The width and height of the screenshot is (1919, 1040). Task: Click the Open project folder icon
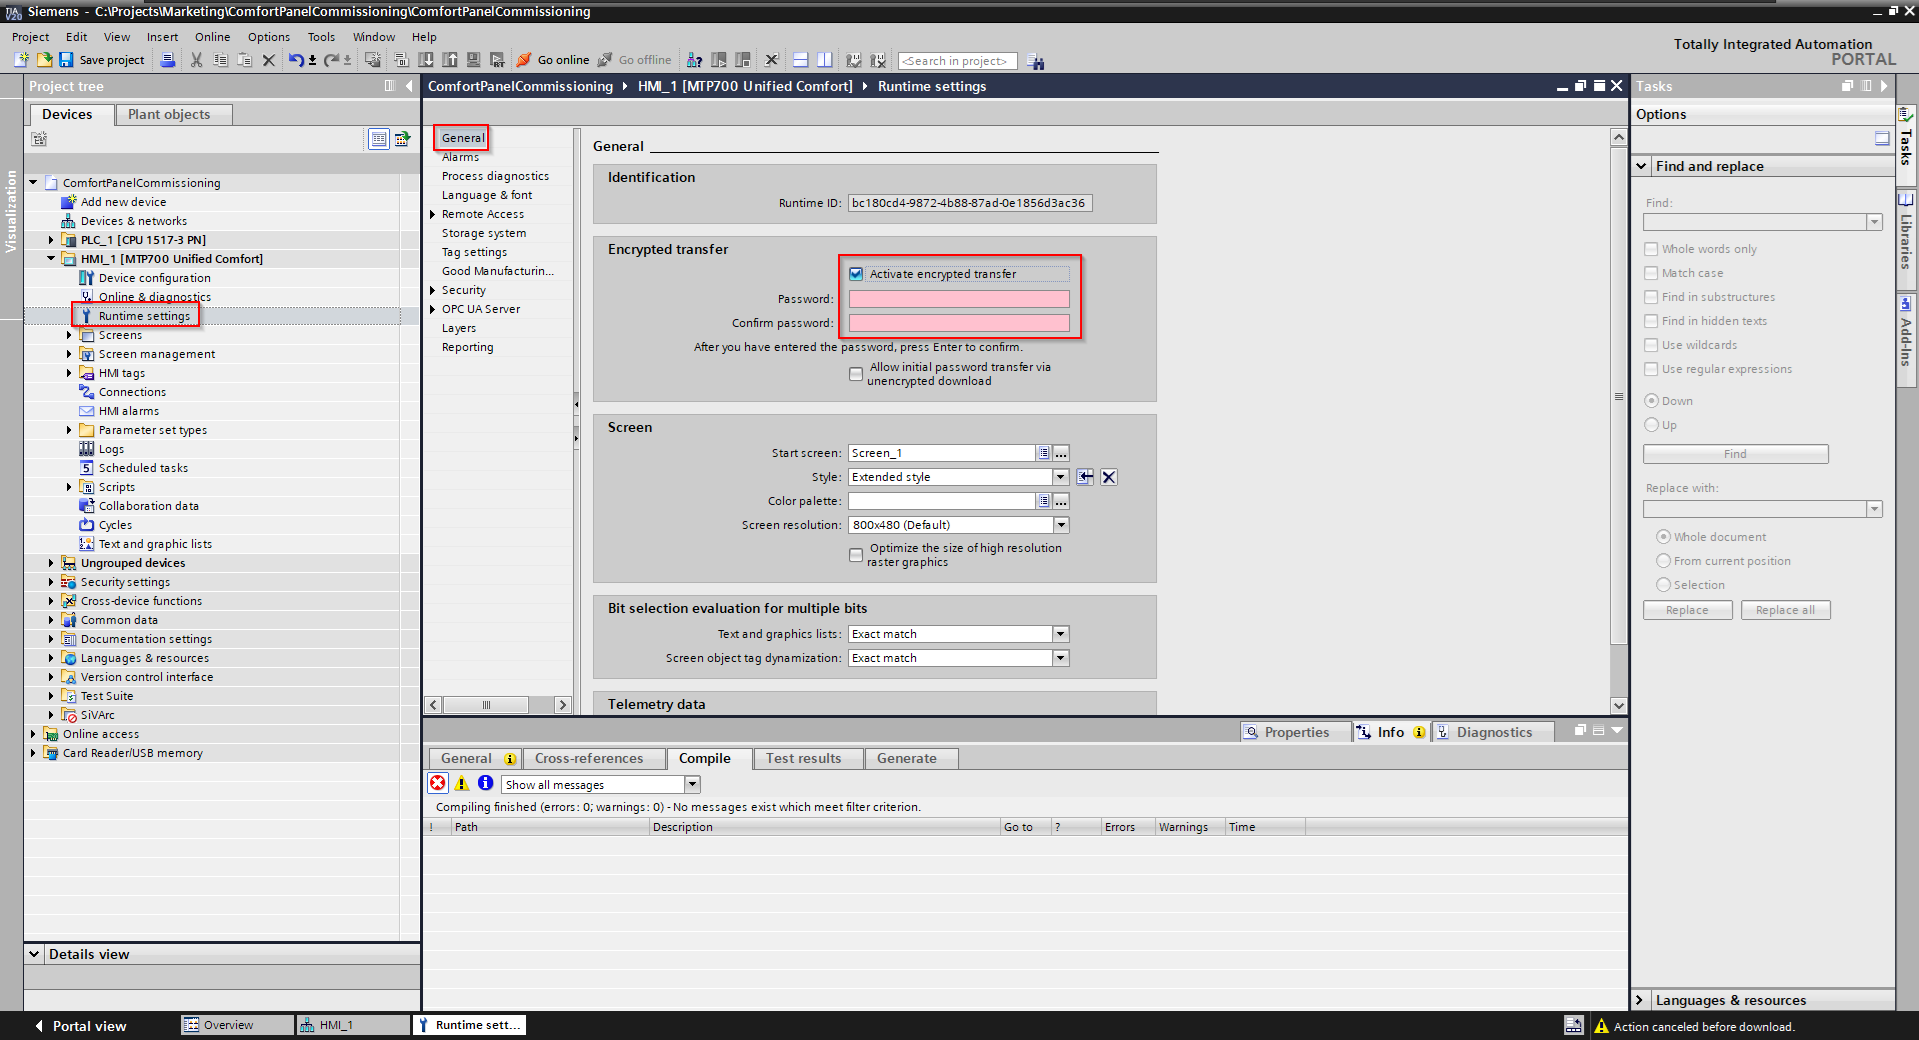[x=43, y=60]
